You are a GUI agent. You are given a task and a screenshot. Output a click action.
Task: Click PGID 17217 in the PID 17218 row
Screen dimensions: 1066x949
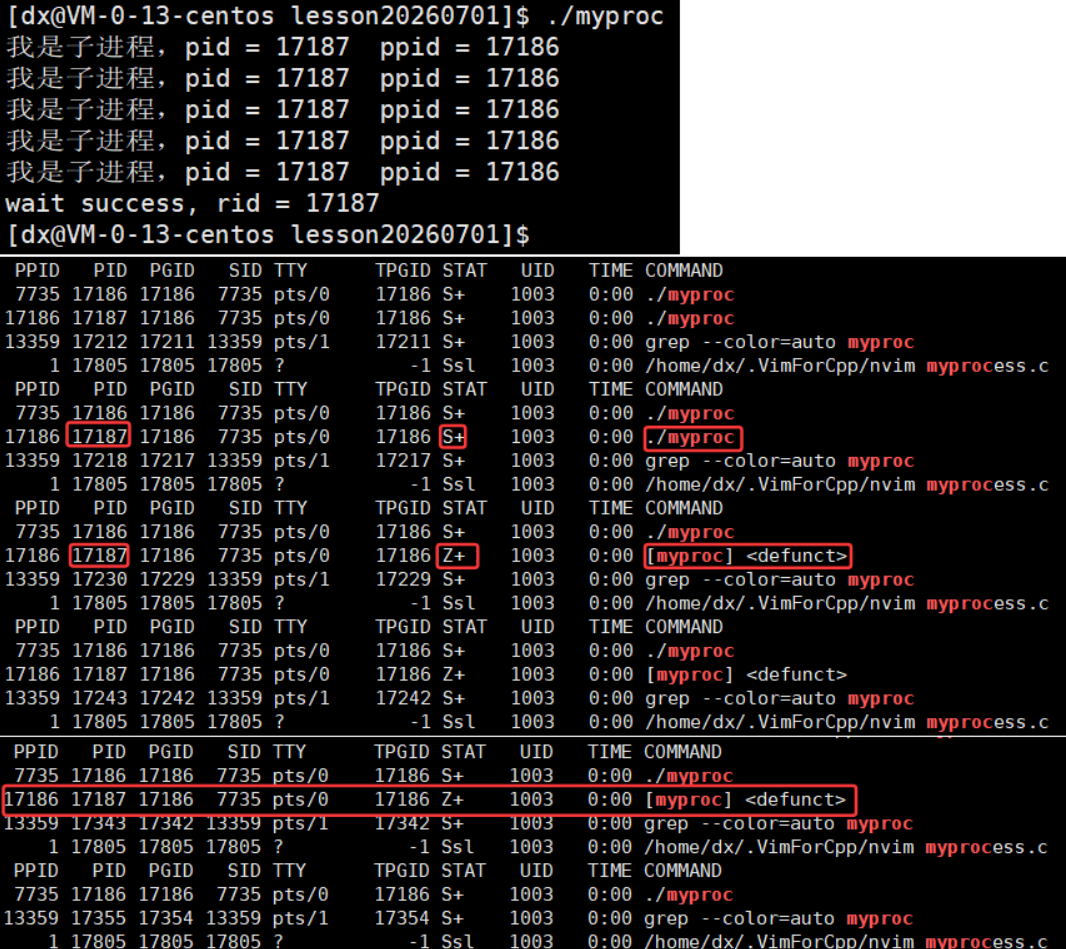pyautogui.click(x=167, y=461)
